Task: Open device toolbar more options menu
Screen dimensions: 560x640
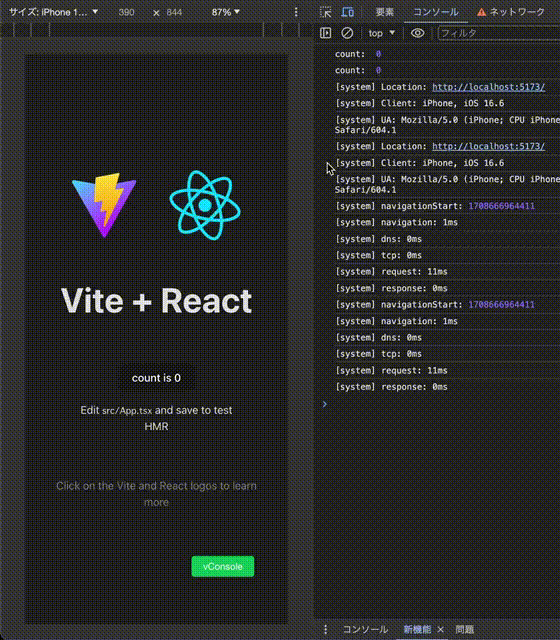Action: [296, 12]
